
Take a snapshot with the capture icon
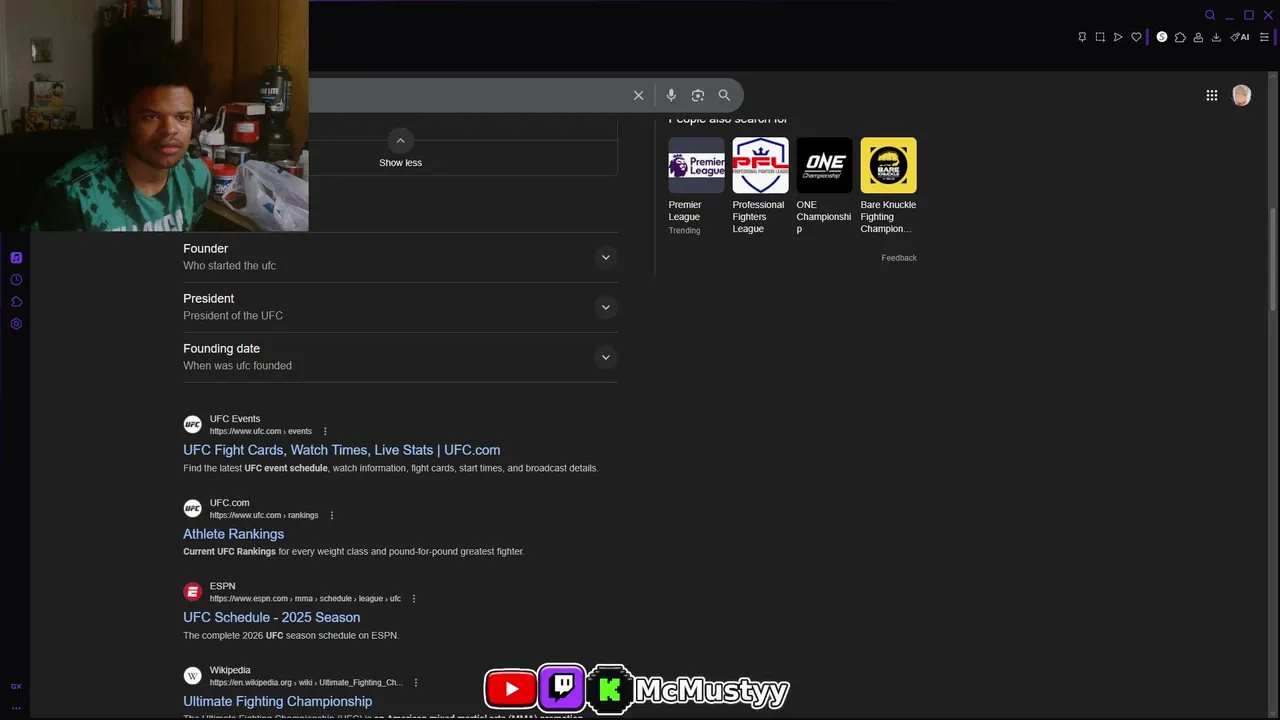coord(1100,37)
